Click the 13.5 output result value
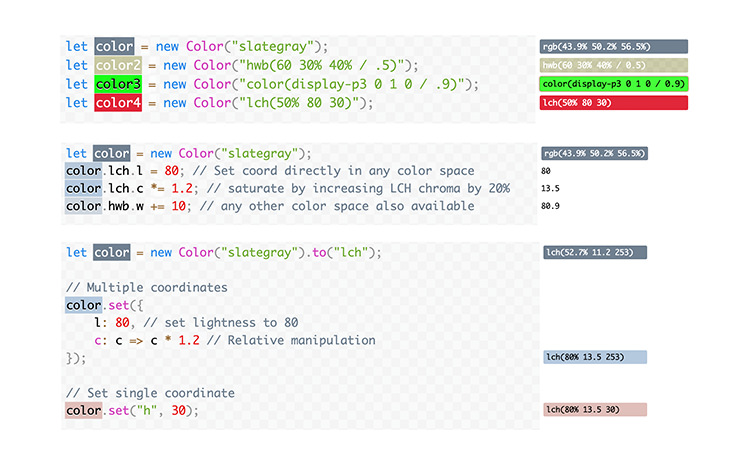The height and width of the screenshot is (462, 750). pos(550,188)
